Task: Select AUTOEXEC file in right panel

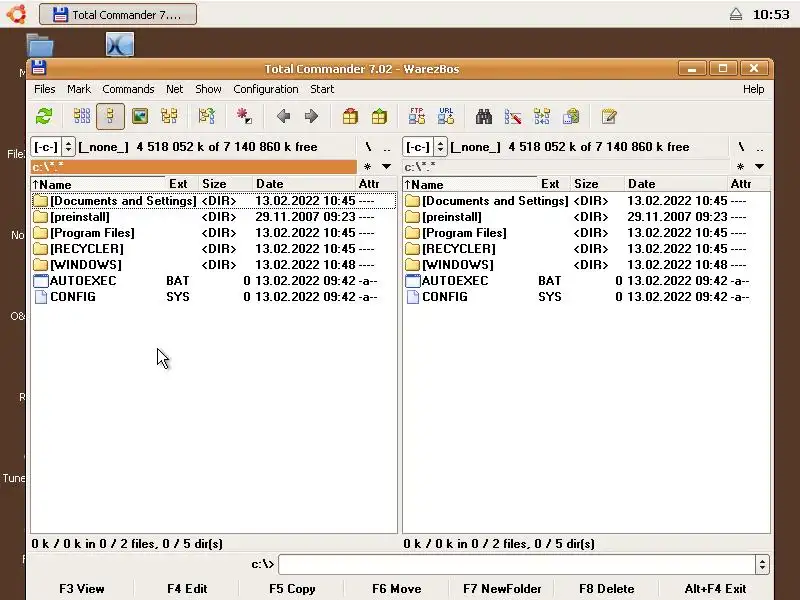Action: [586, 281]
